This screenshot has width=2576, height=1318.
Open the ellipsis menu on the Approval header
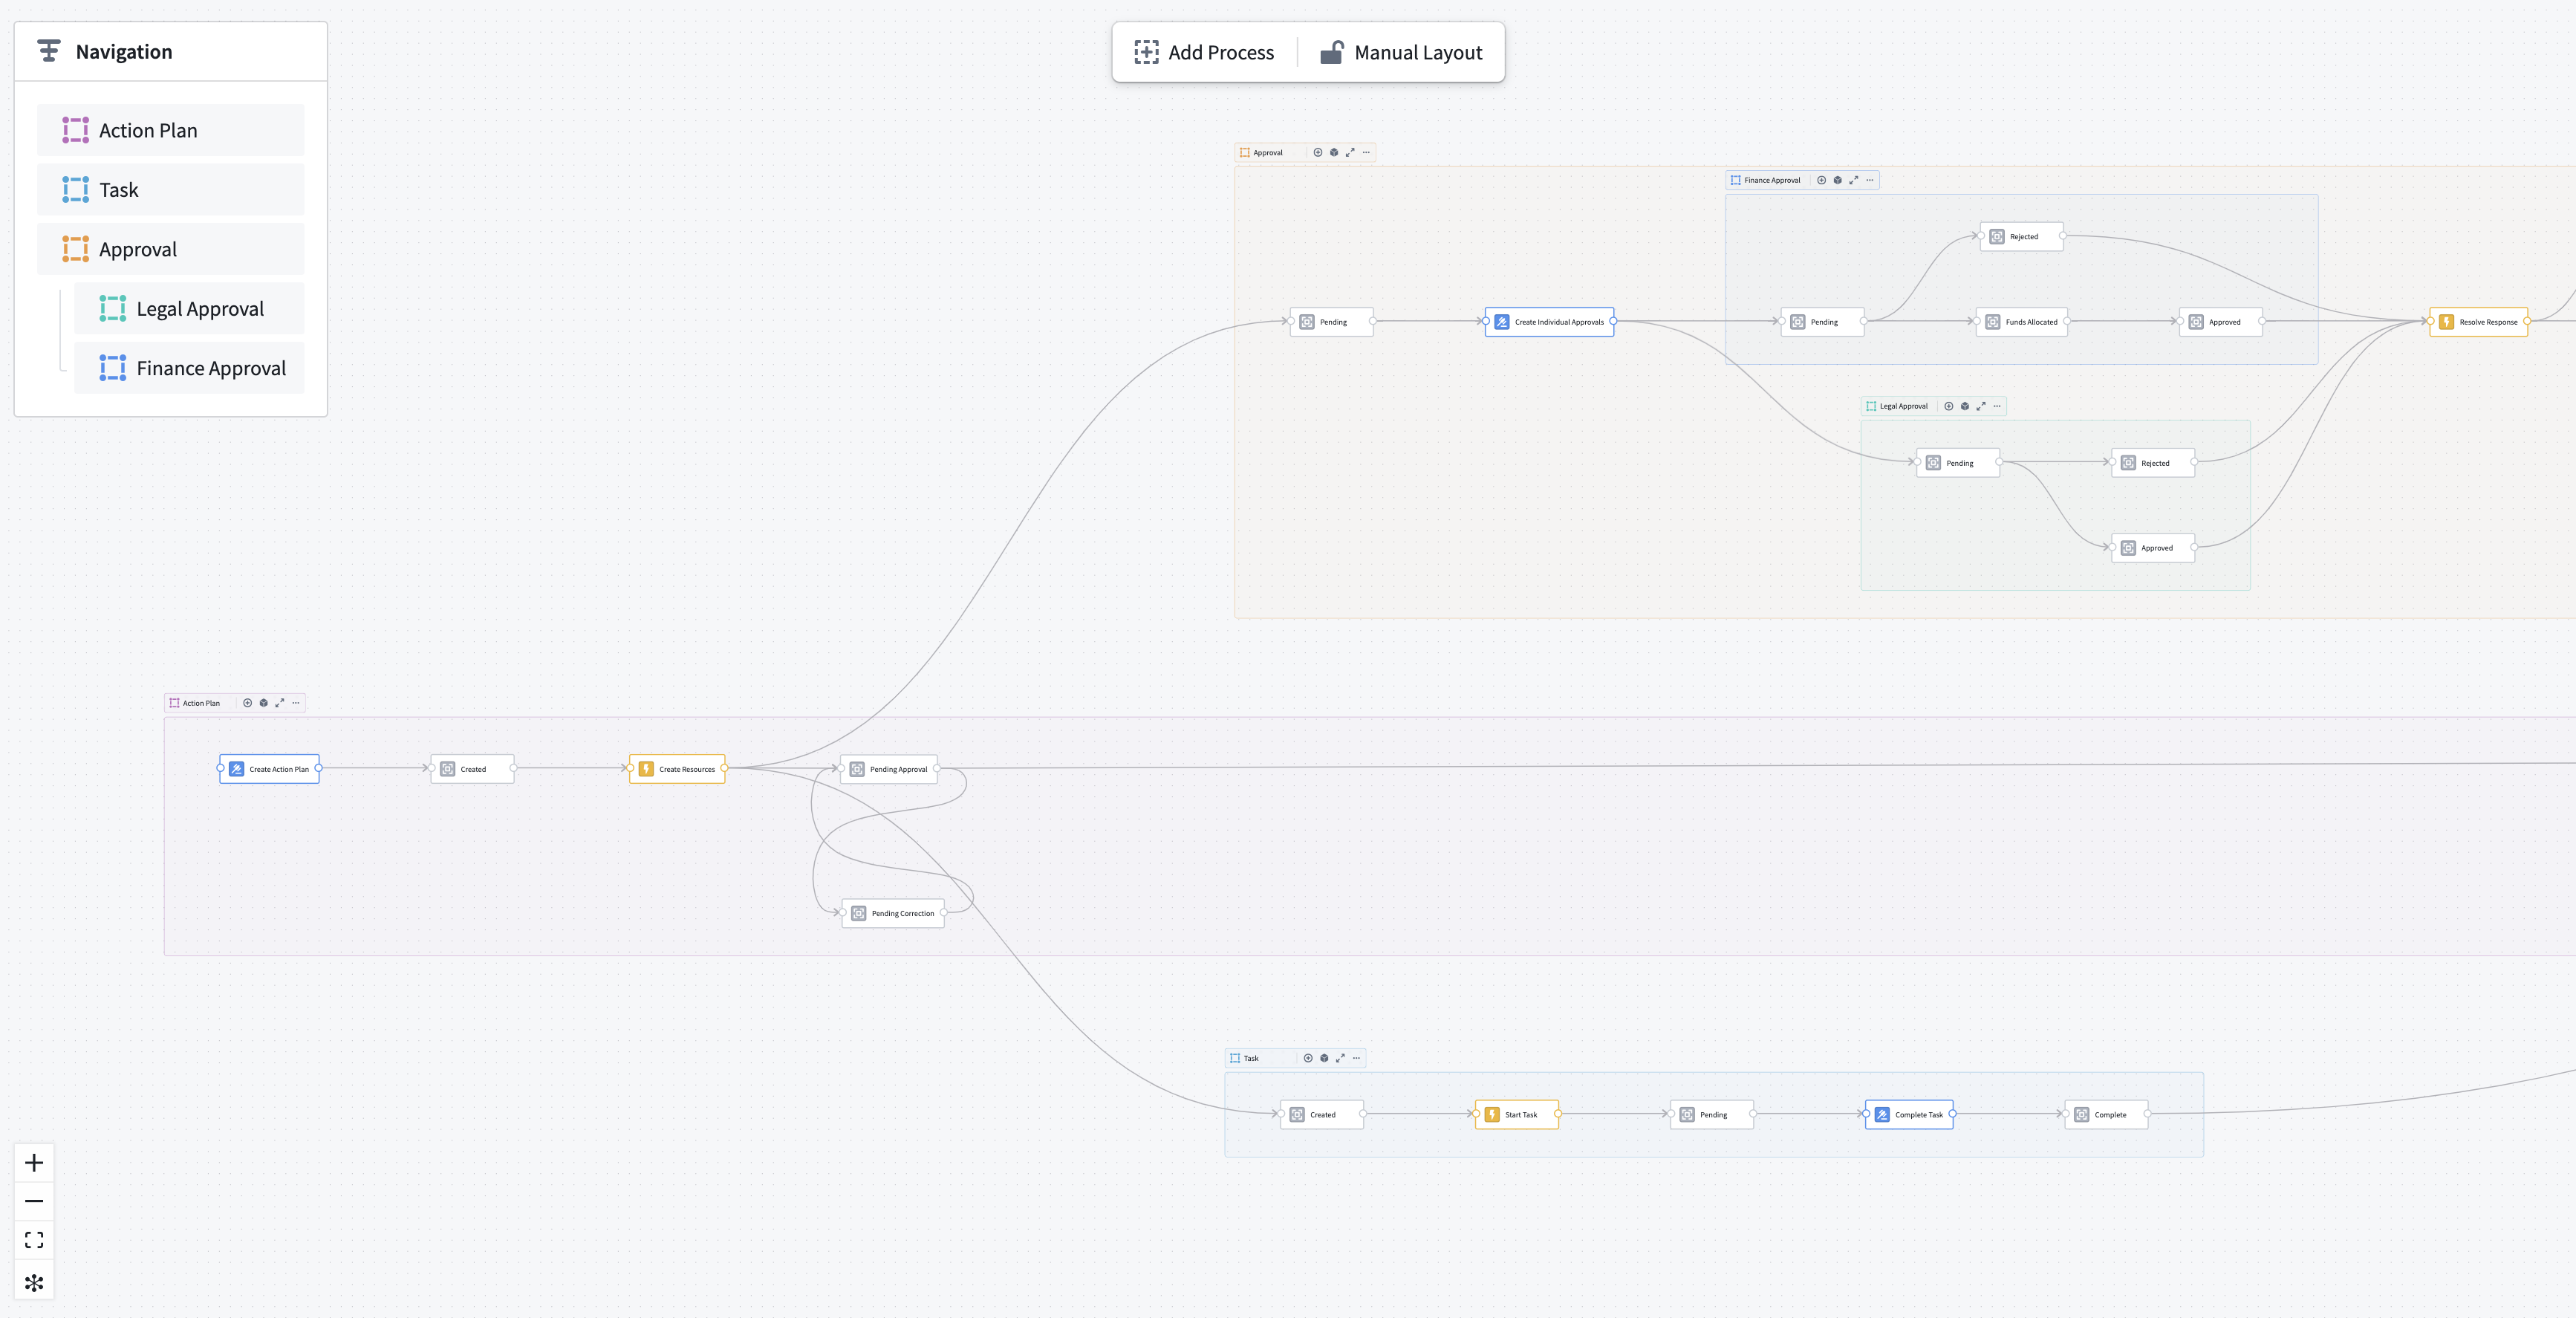coord(1365,152)
